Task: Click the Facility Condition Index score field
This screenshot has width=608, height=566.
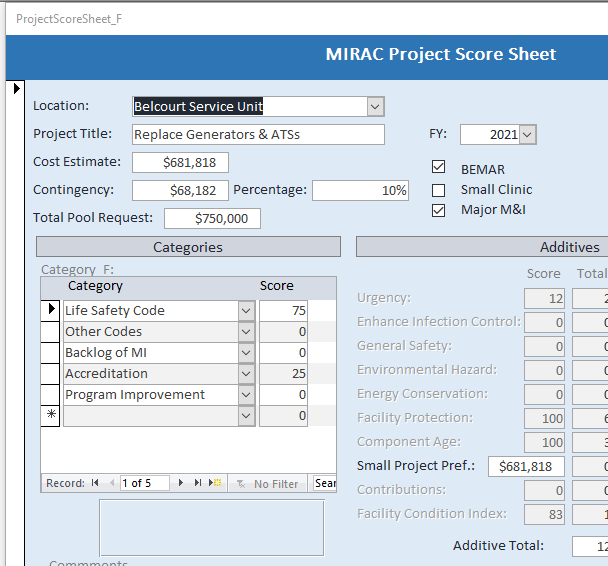Action: [544, 514]
